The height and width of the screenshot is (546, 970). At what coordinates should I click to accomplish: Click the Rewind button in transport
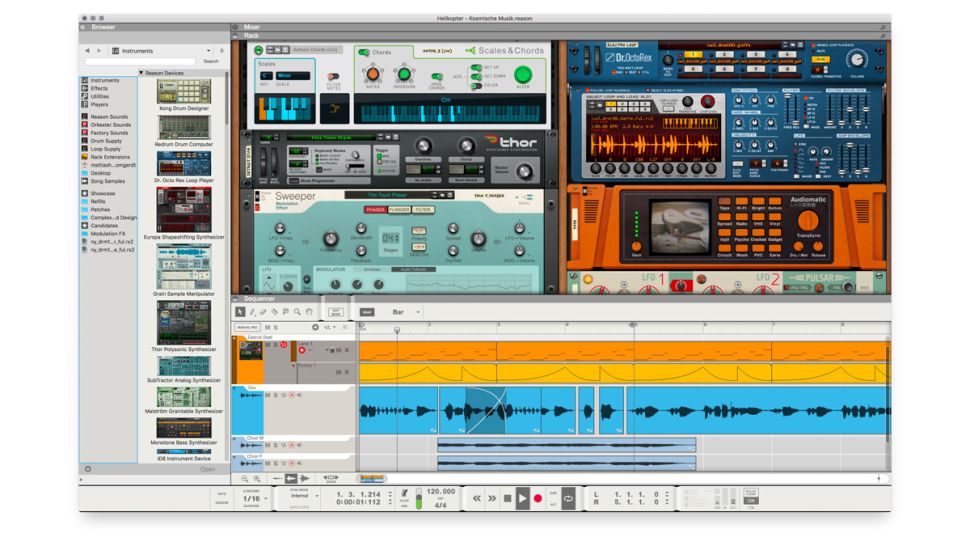point(476,498)
